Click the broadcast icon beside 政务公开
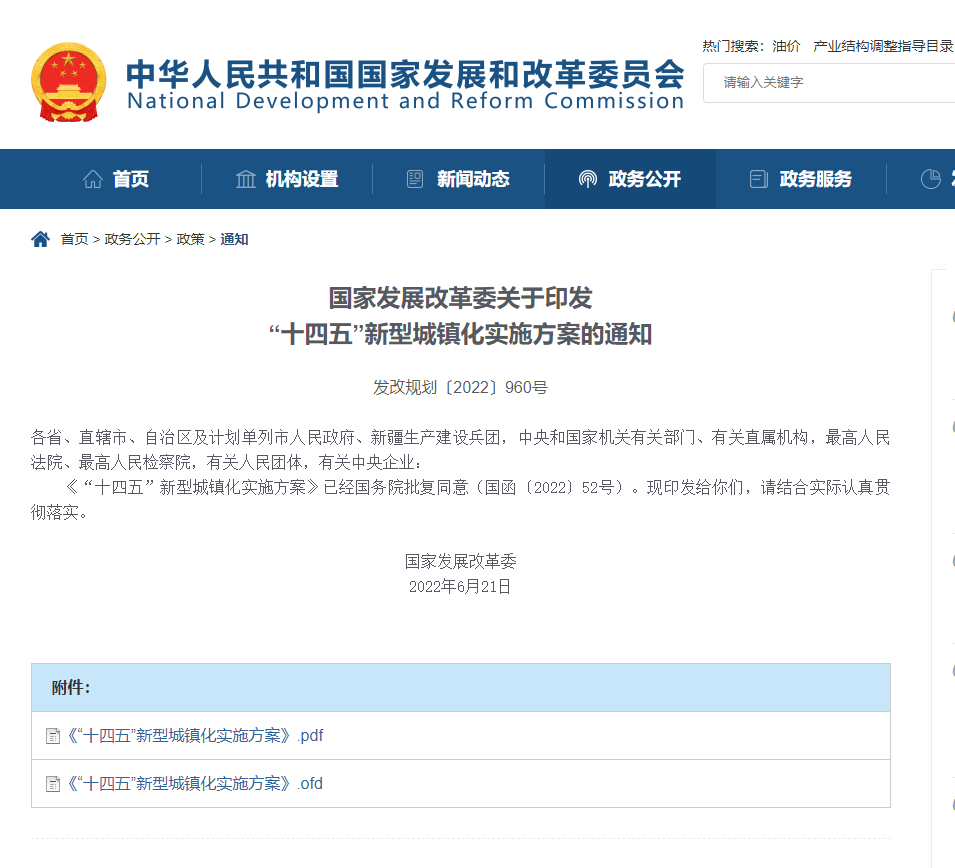Screen dimensions: 955x868 pos(588,179)
